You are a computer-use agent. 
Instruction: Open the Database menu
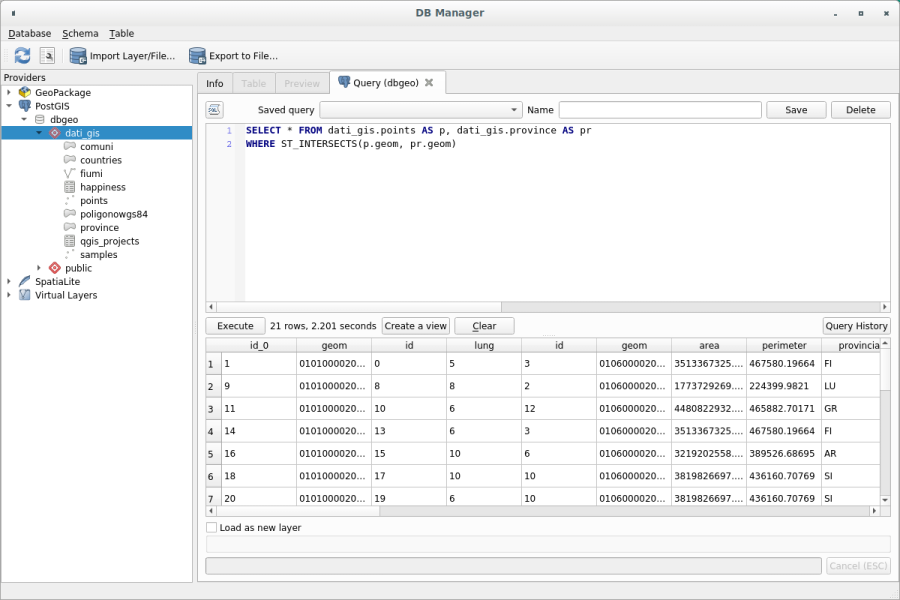tap(29, 33)
